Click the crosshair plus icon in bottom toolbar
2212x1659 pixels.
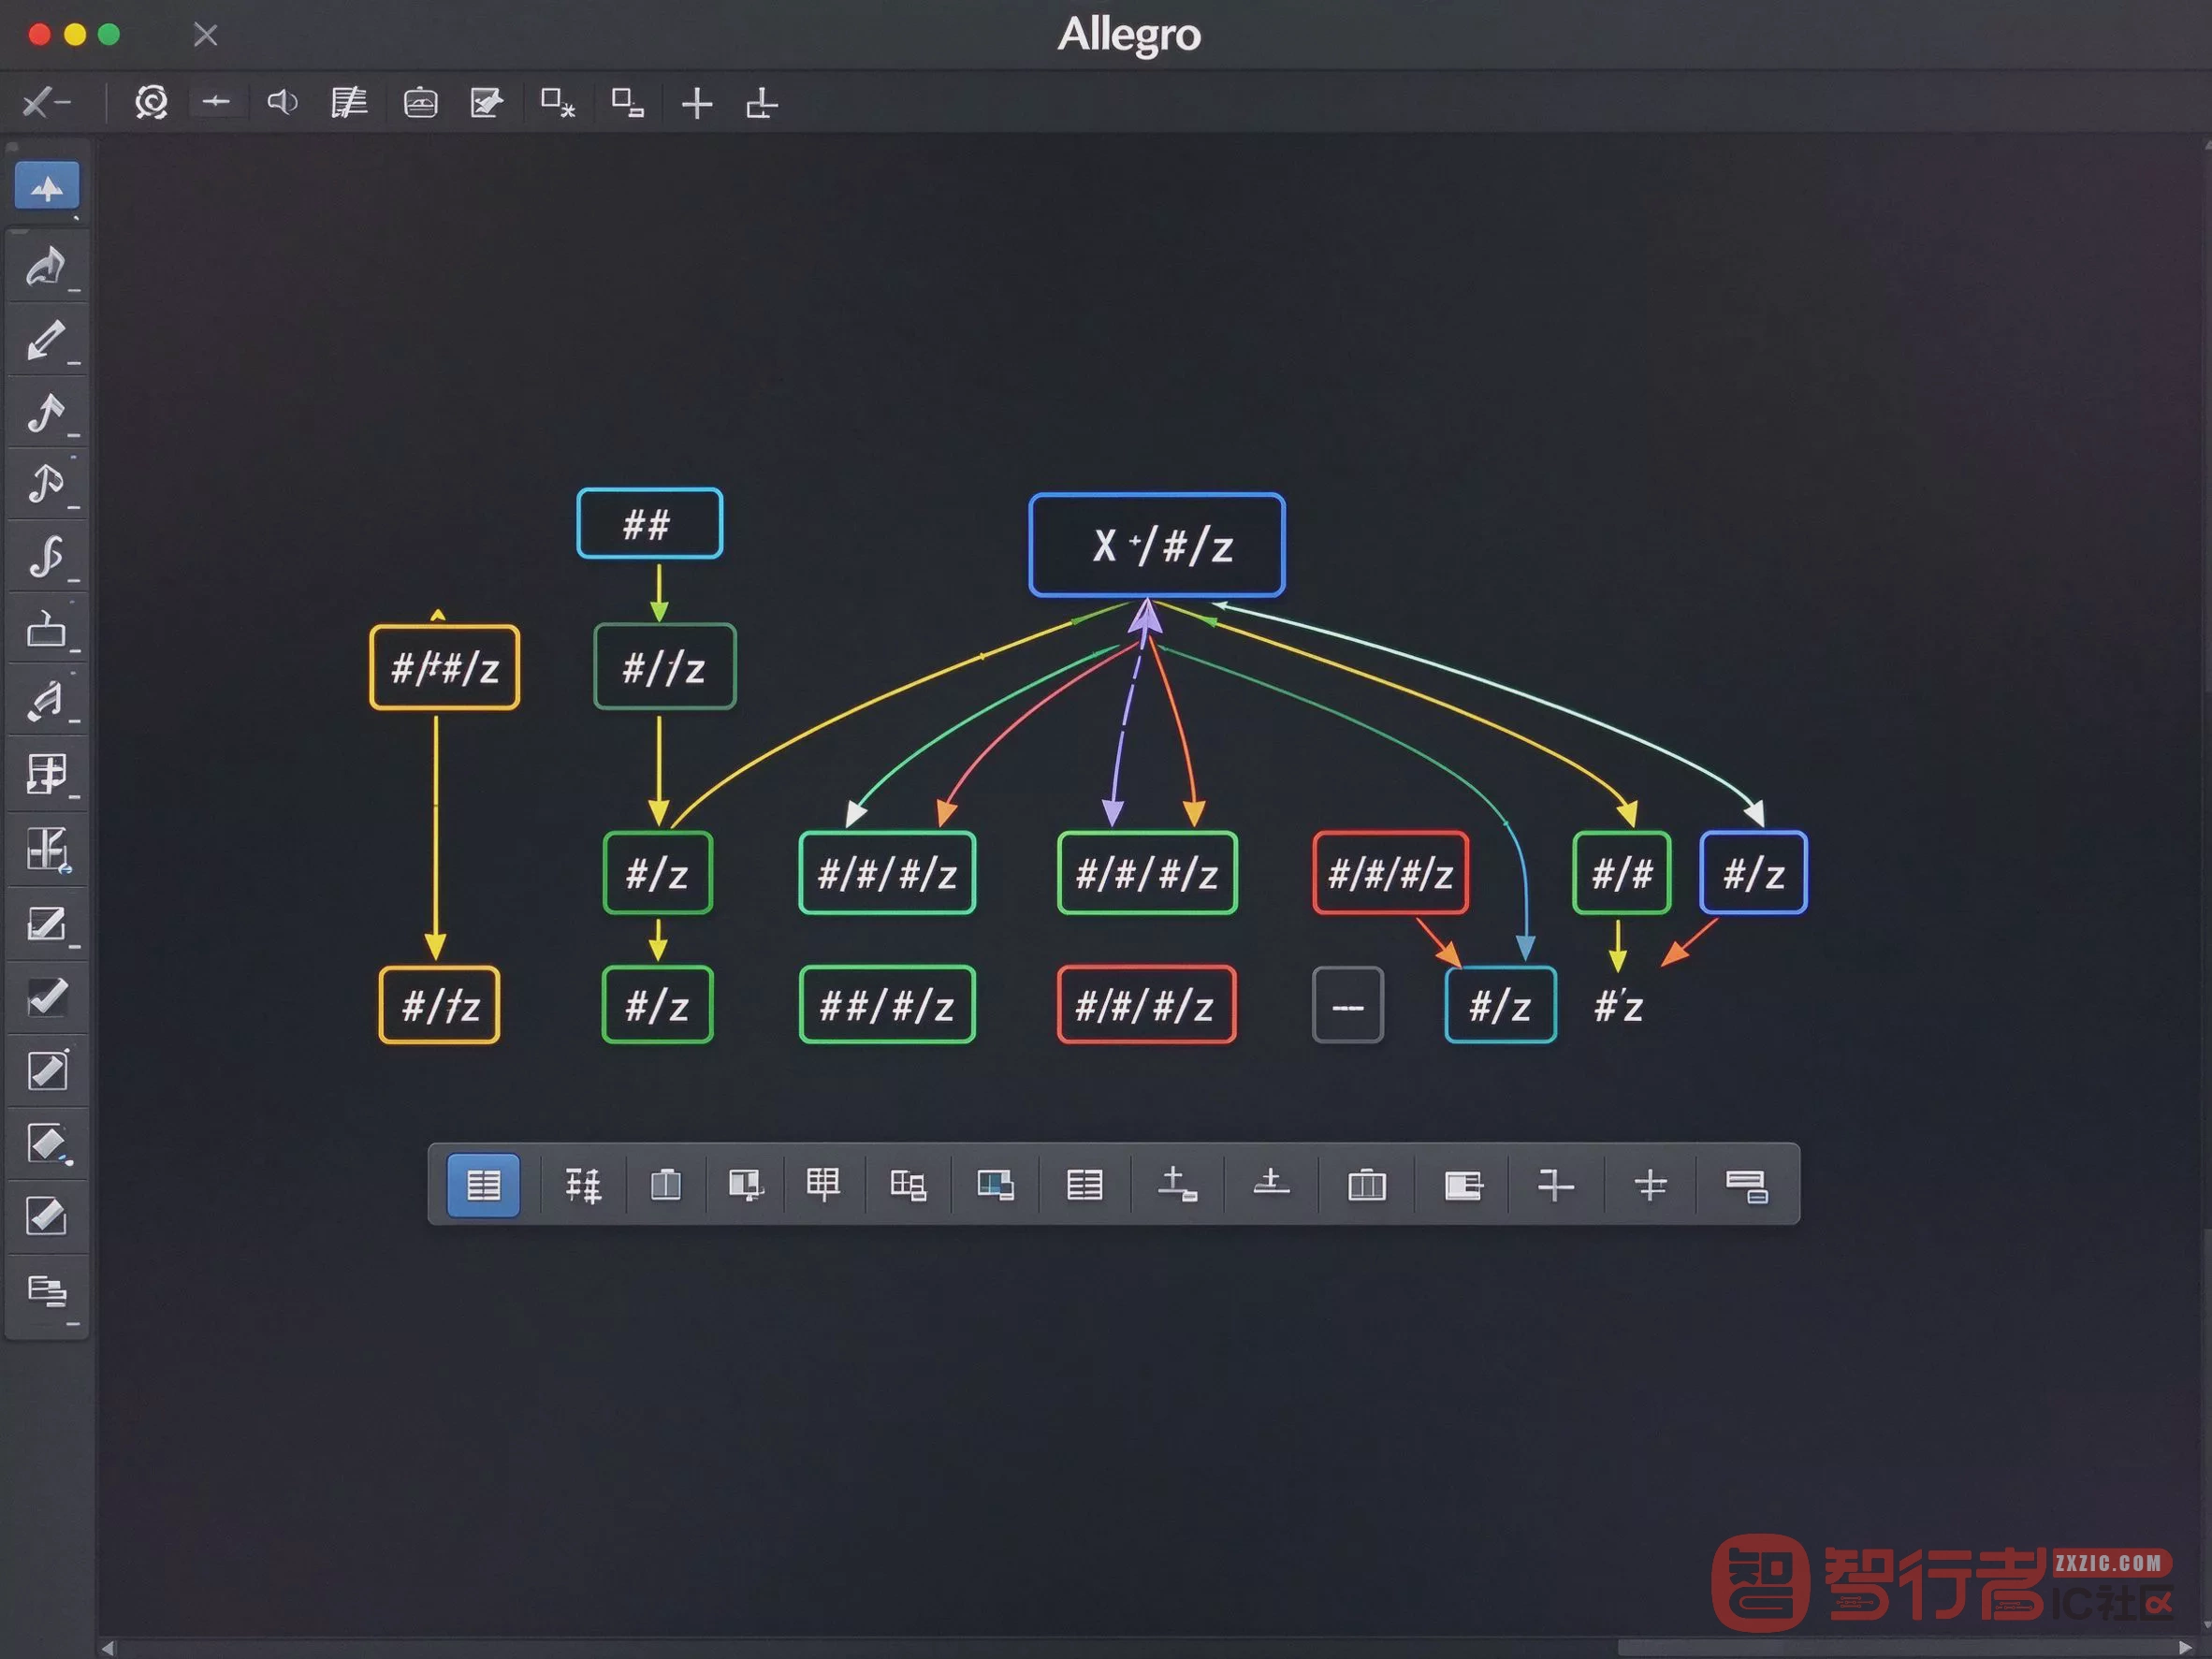[1650, 1185]
